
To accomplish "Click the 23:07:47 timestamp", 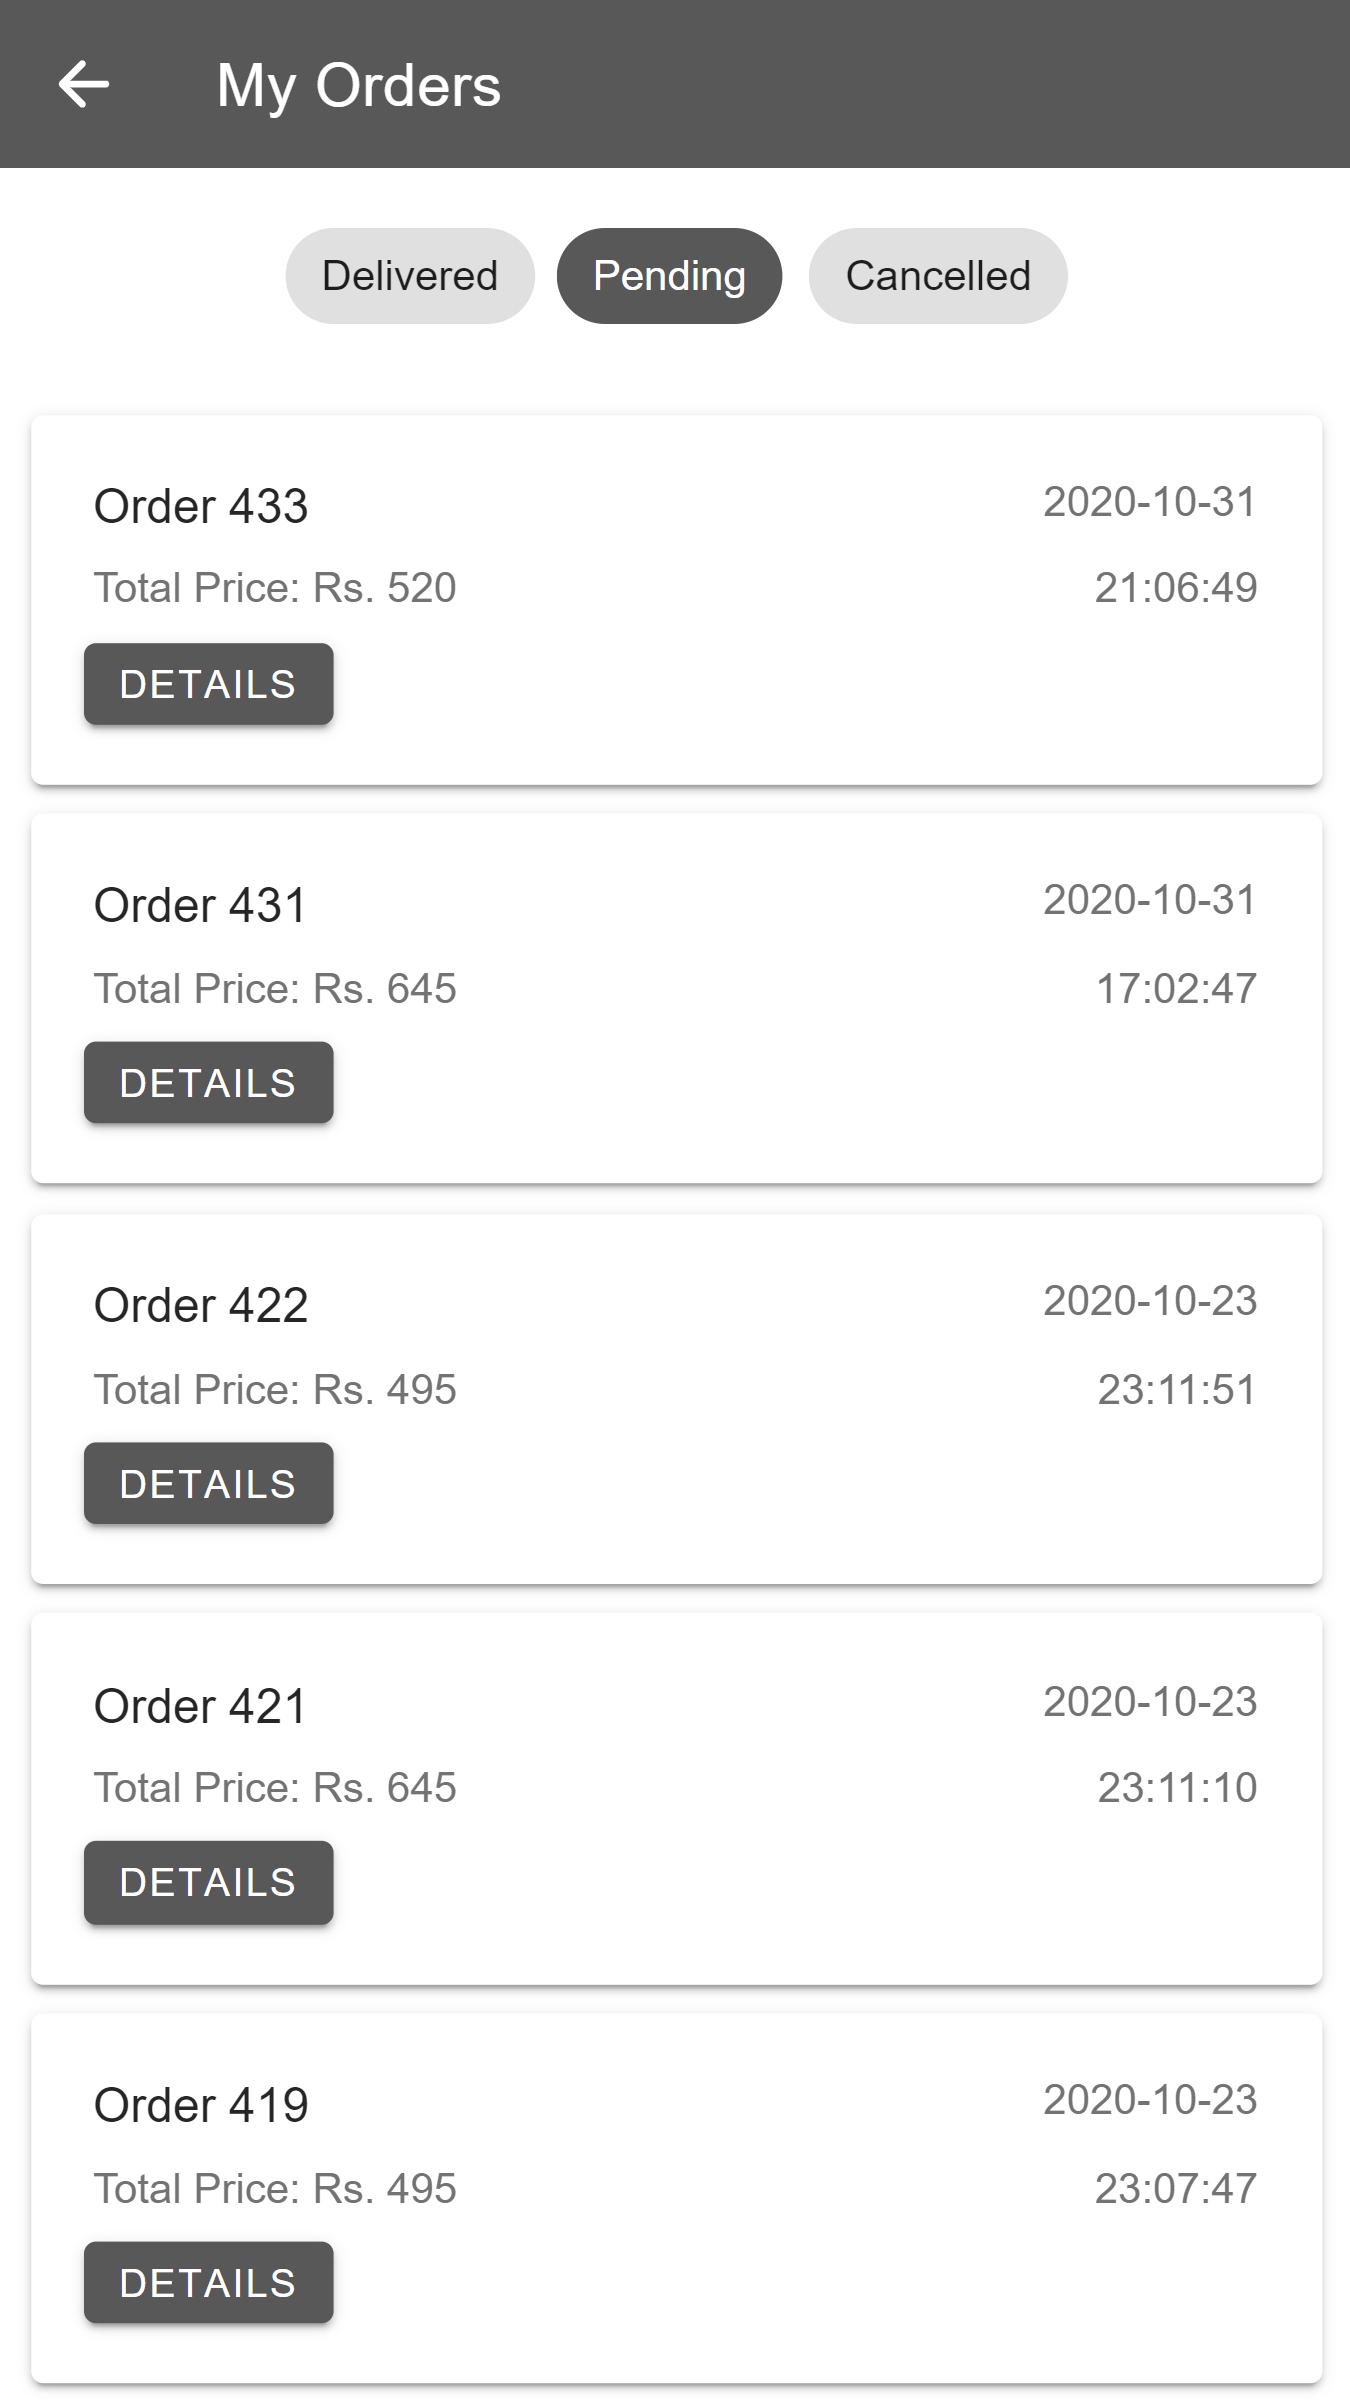I will coord(1176,2189).
